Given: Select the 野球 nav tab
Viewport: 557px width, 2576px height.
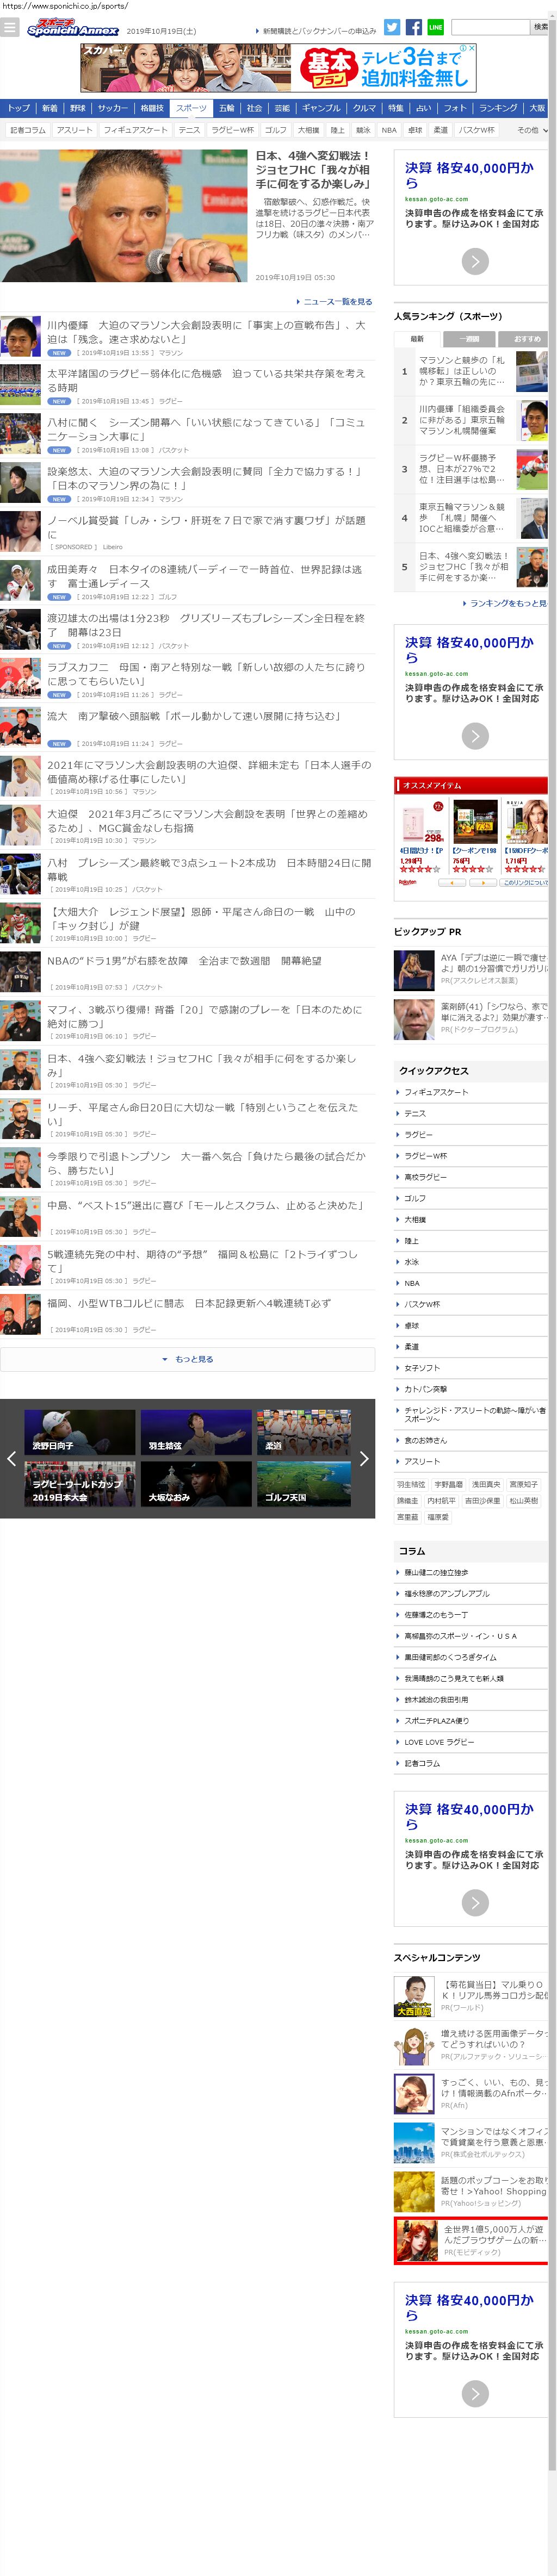Looking at the screenshot, I should 78,108.
